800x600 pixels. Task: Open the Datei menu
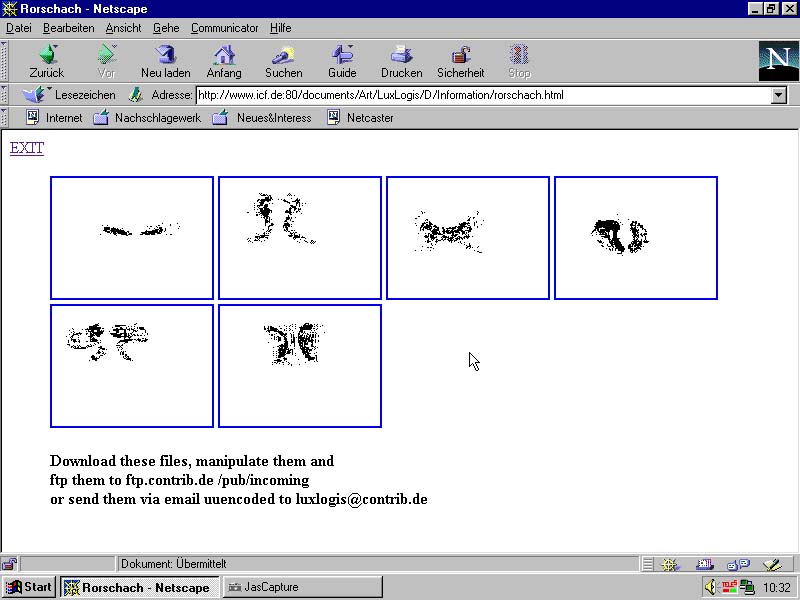click(x=19, y=28)
